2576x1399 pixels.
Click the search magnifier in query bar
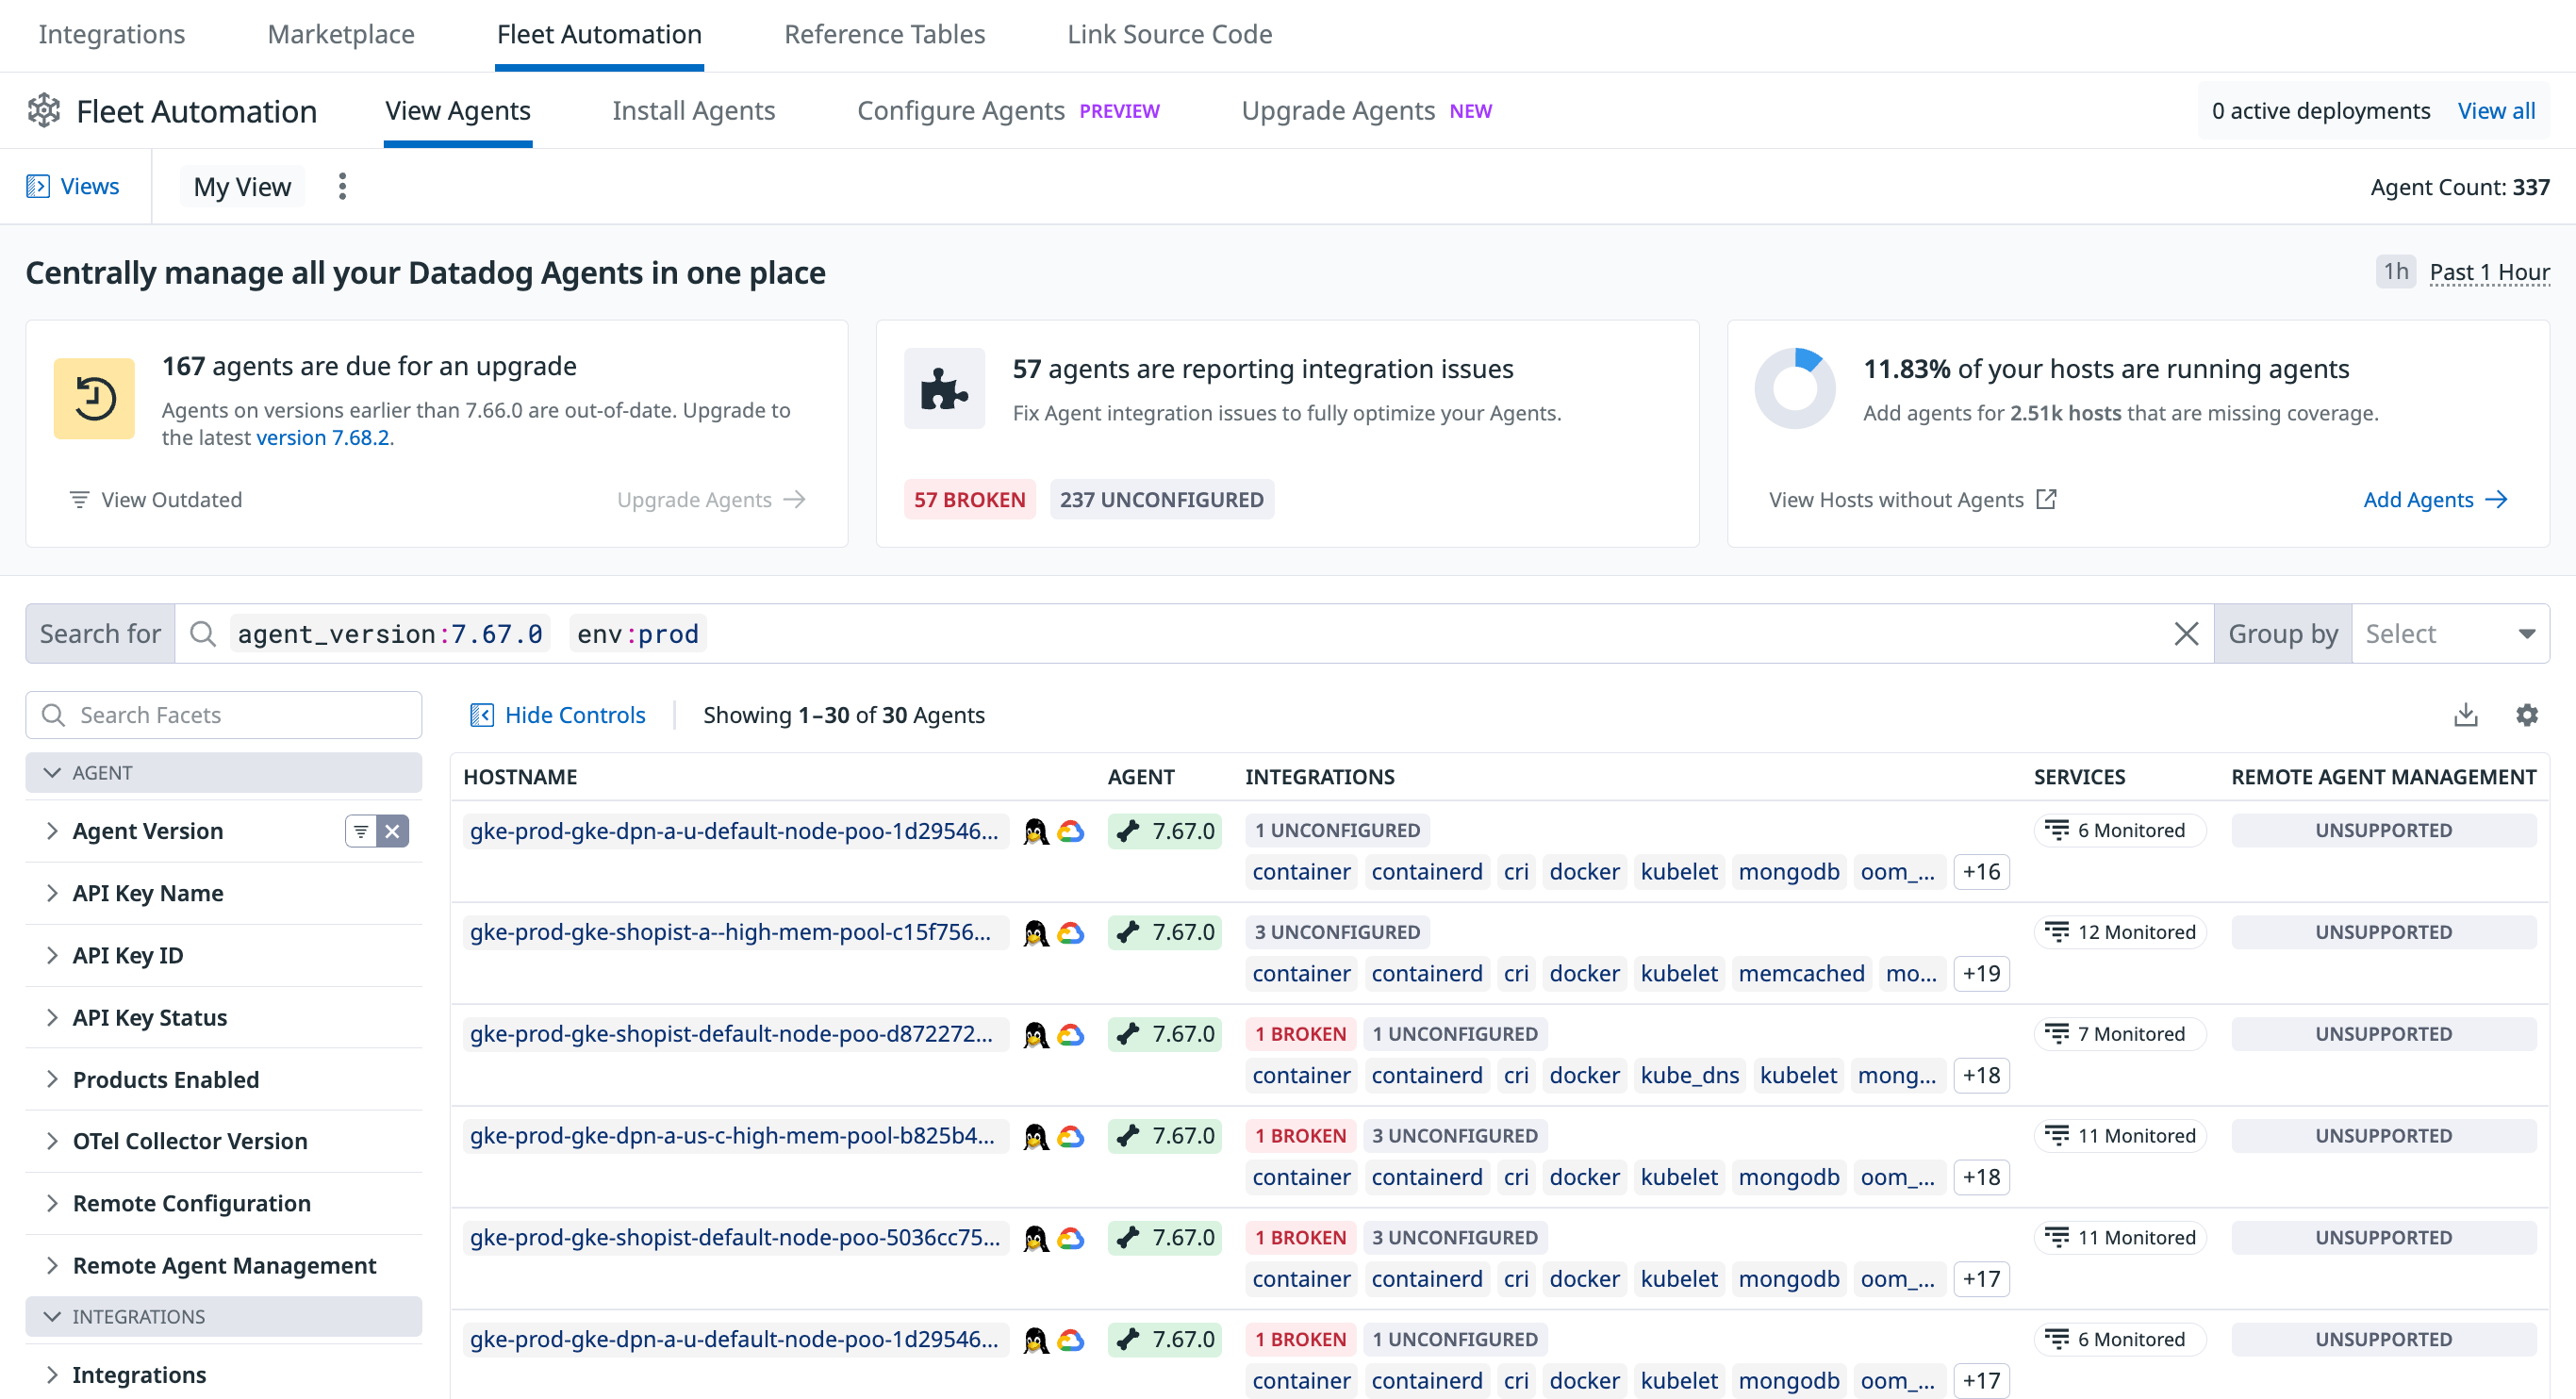coord(203,634)
